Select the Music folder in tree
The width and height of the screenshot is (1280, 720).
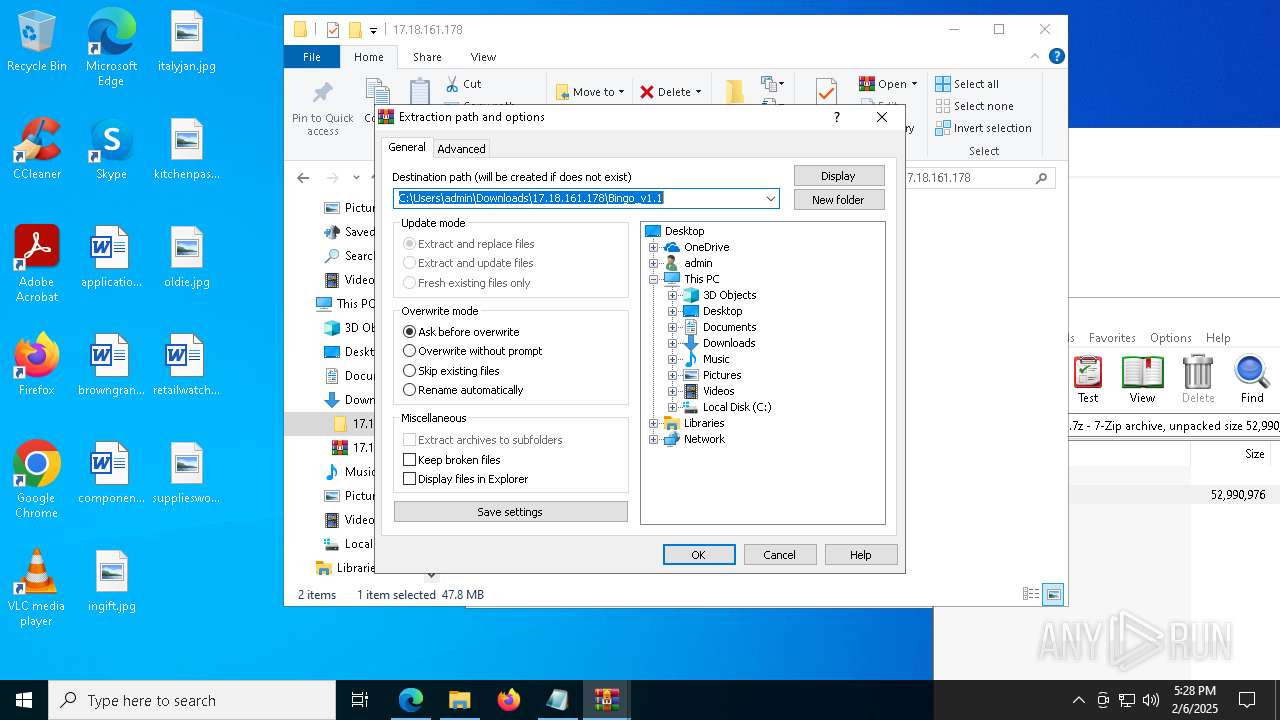(x=716, y=359)
